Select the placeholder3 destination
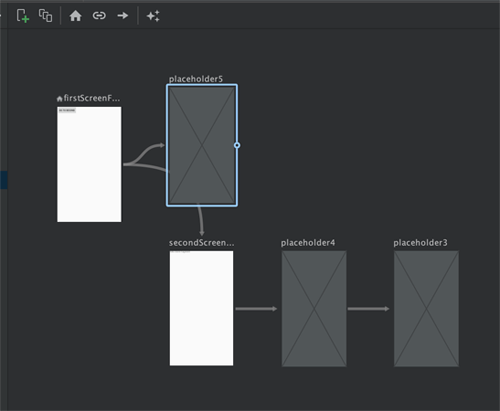 pos(426,309)
